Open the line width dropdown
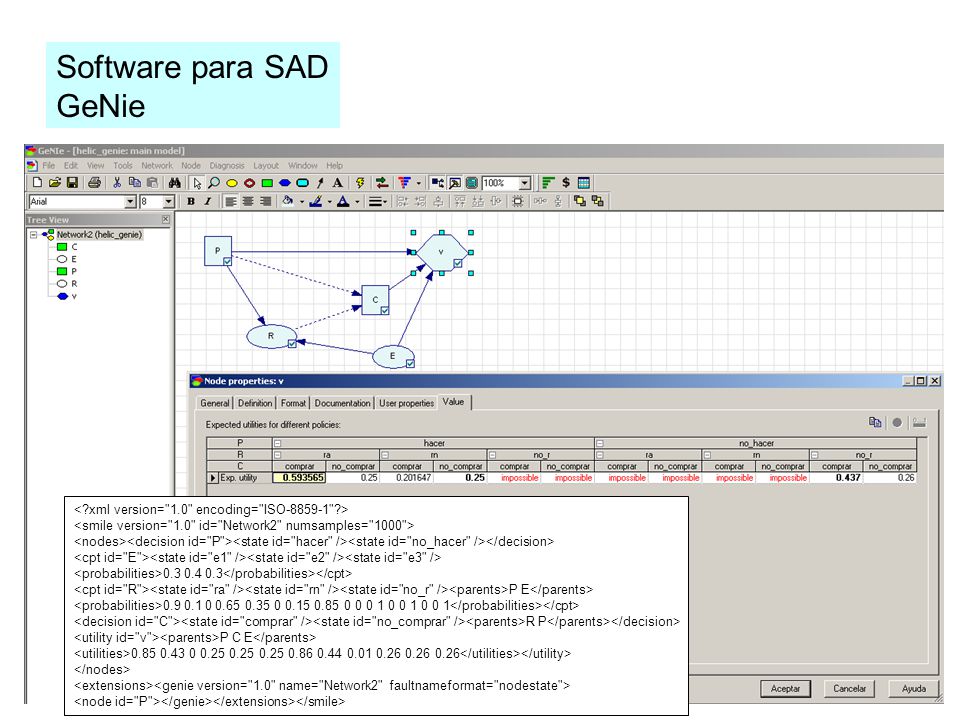The width and height of the screenshot is (960, 720). pos(378,201)
